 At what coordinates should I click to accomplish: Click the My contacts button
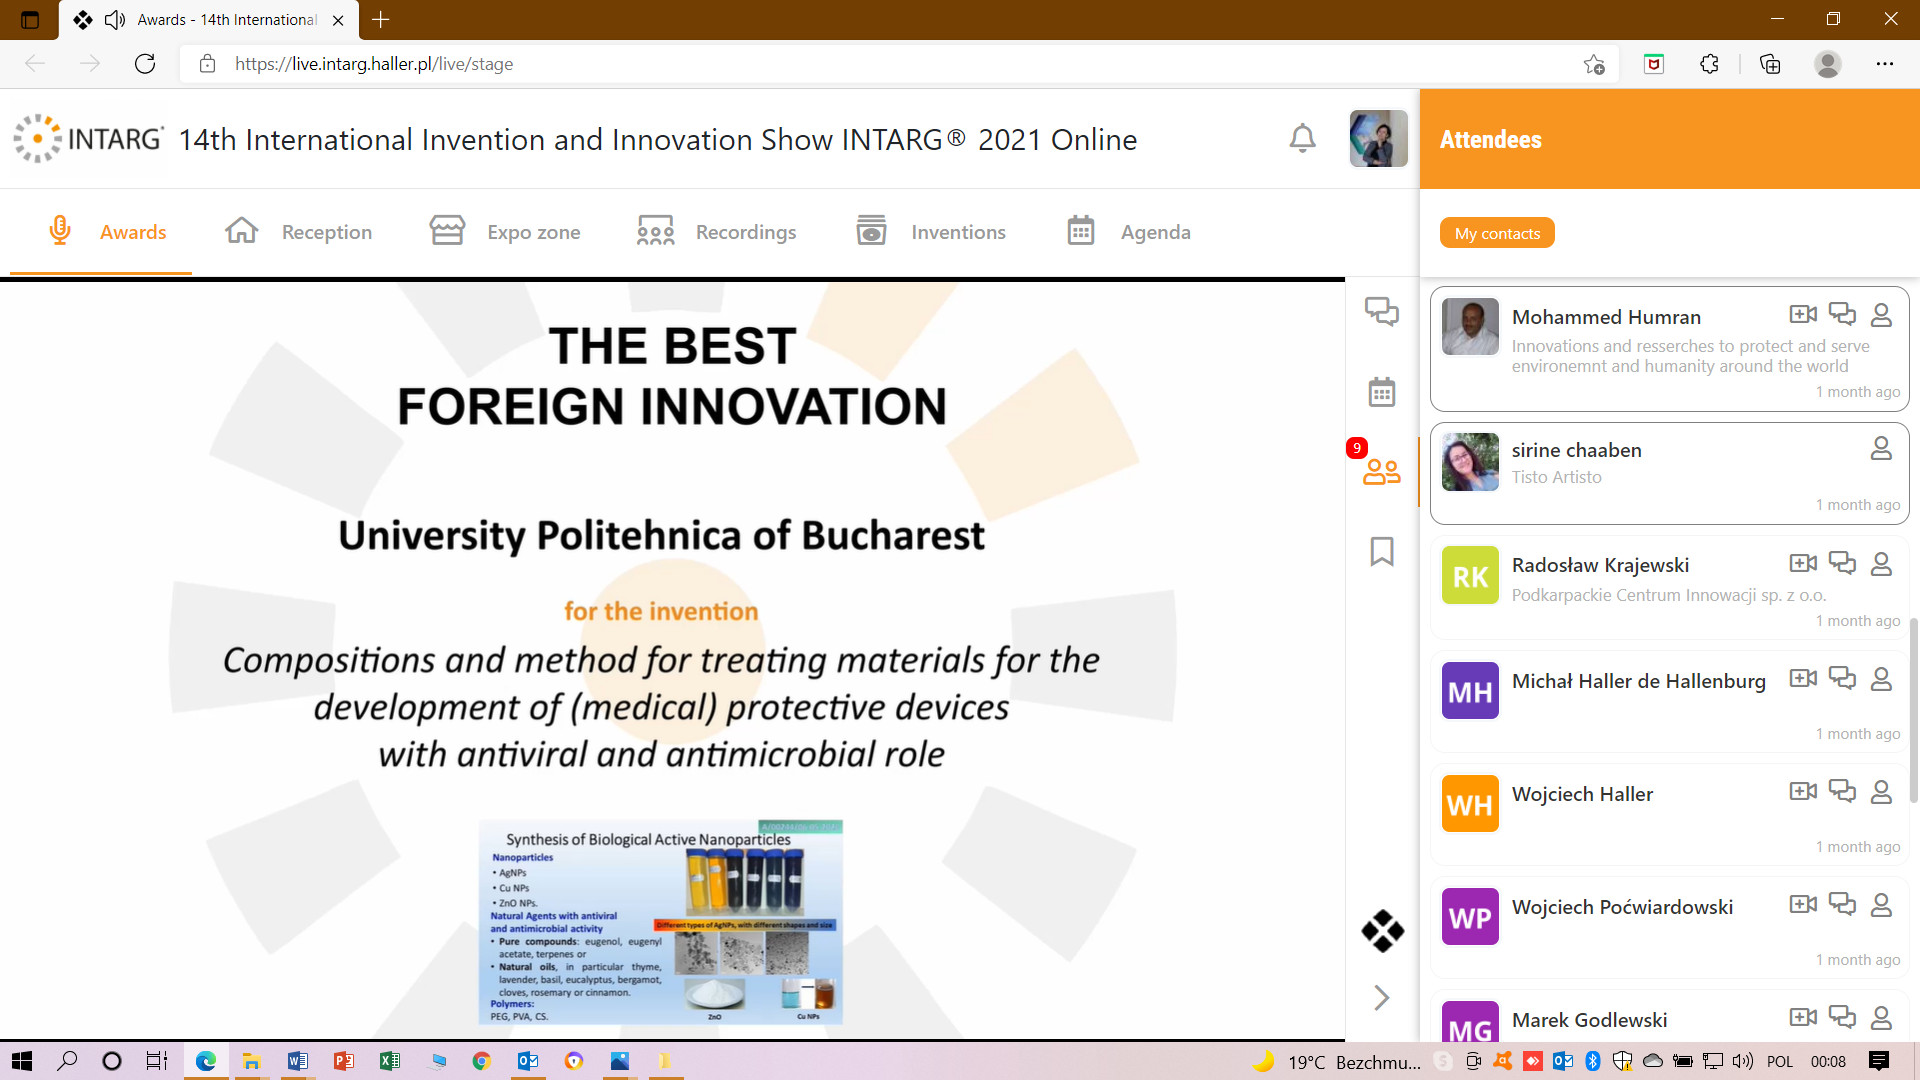point(1497,233)
